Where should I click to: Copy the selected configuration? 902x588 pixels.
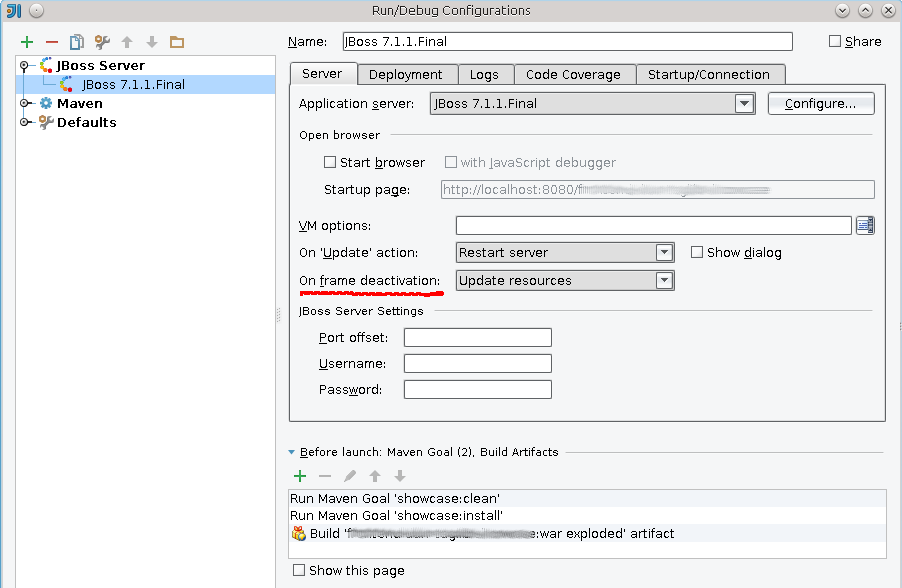click(77, 42)
